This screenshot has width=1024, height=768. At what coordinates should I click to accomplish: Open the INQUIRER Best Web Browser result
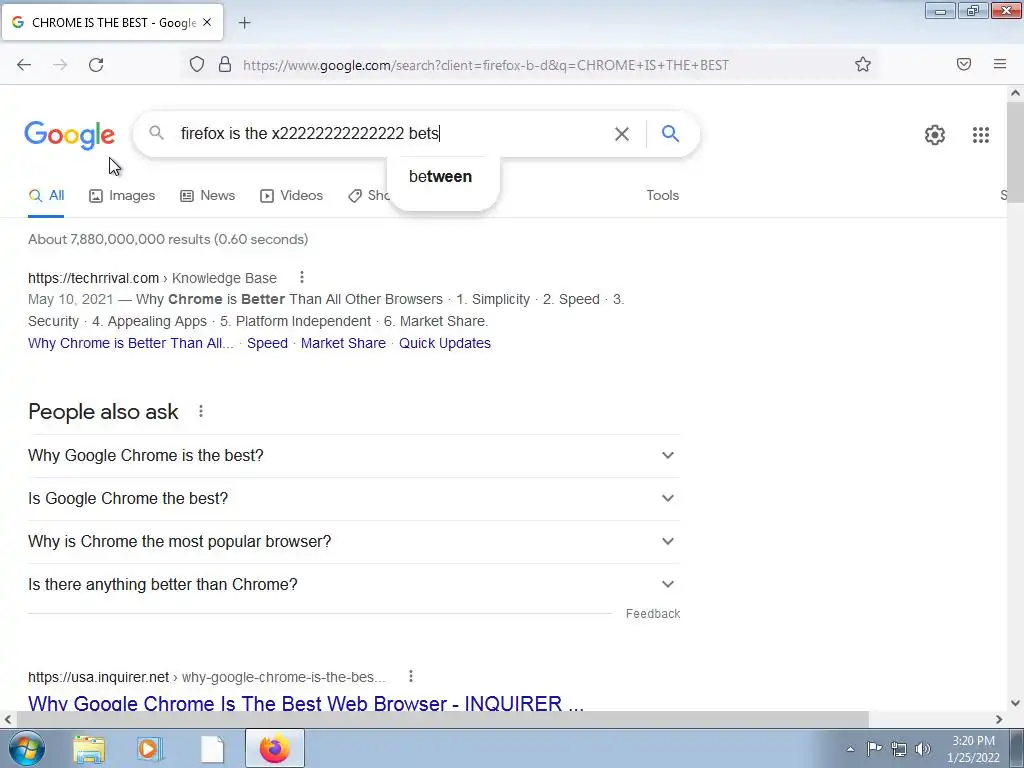[x=306, y=703]
